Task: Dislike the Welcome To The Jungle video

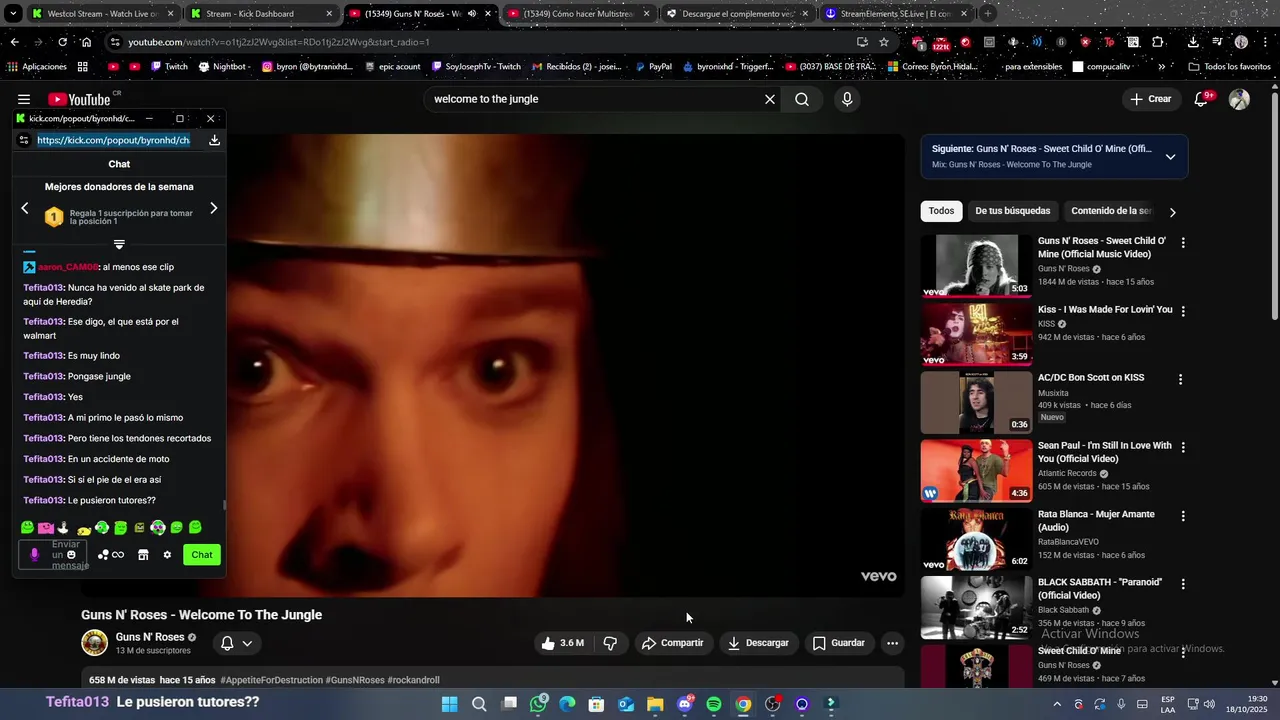Action: tap(610, 643)
